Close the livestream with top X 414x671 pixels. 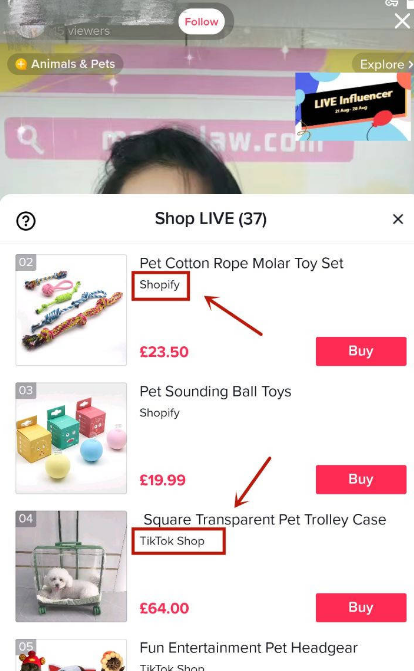pyautogui.click(x=402, y=21)
